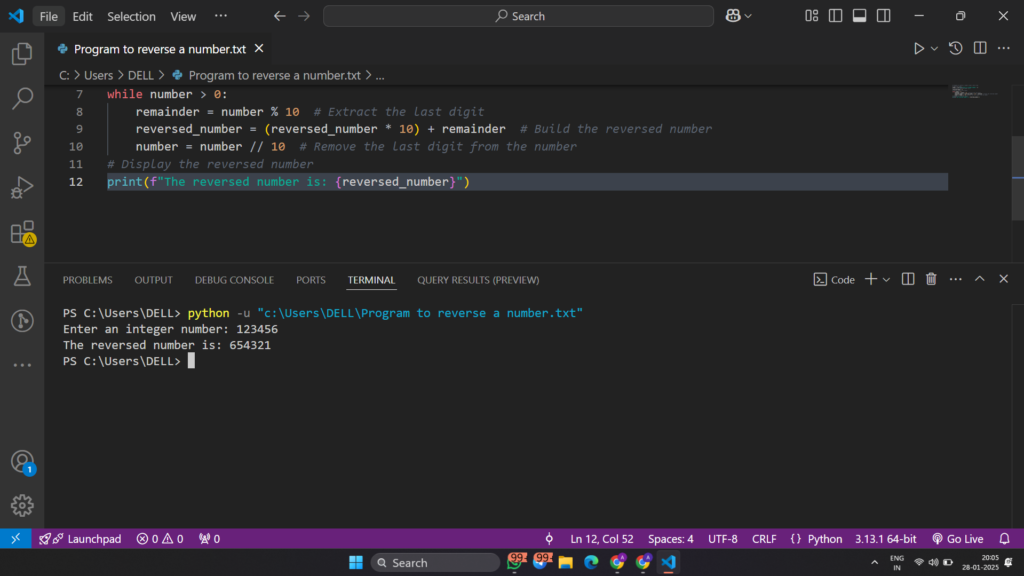Open the Live Share clock-like sidebar icon
This screenshot has height=576, width=1024.
pyautogui.click(x=22, y=321)
